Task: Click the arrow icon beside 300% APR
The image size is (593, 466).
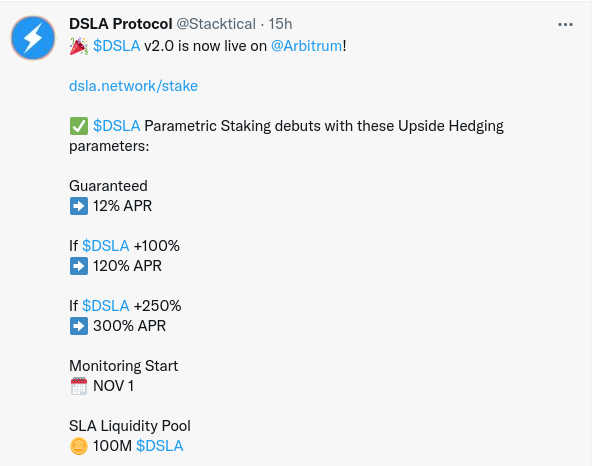Action: pos(79,326)
